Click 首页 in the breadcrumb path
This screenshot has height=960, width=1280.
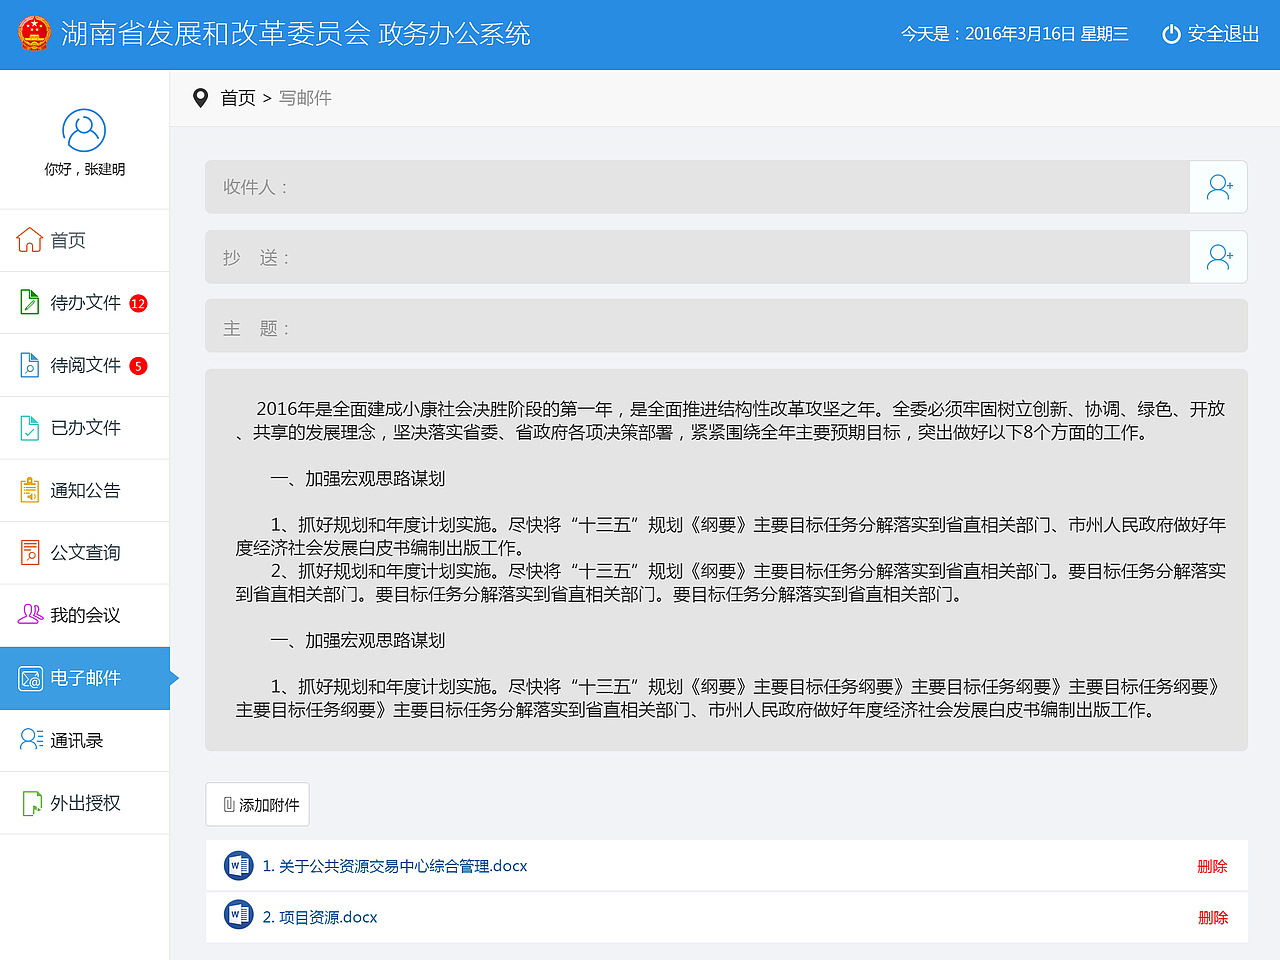(237, 98)
